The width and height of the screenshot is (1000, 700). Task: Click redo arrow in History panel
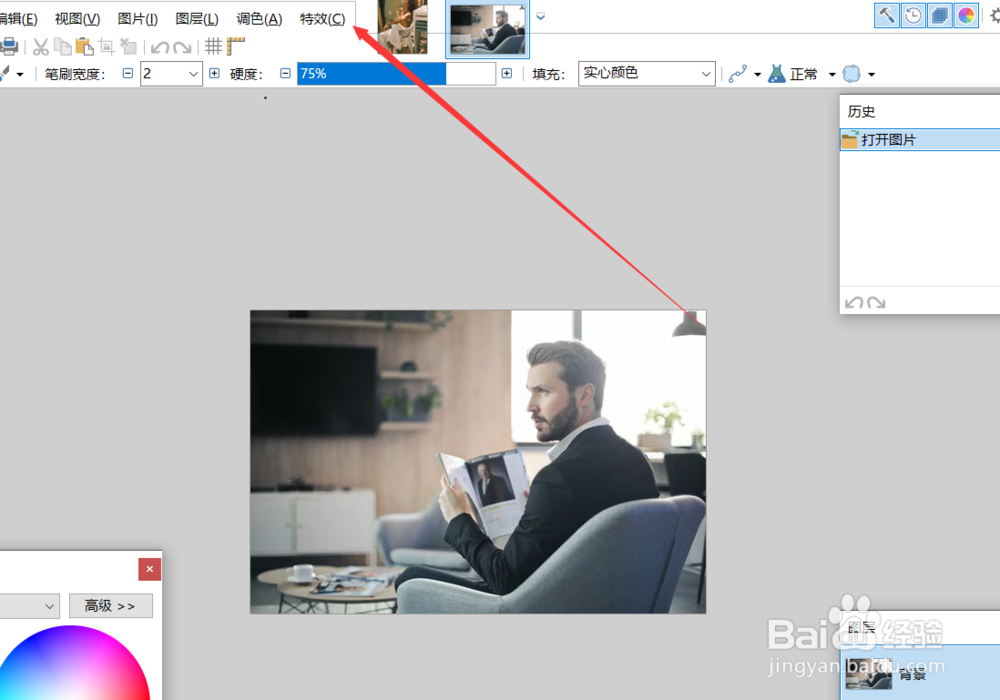click(876, 303)
